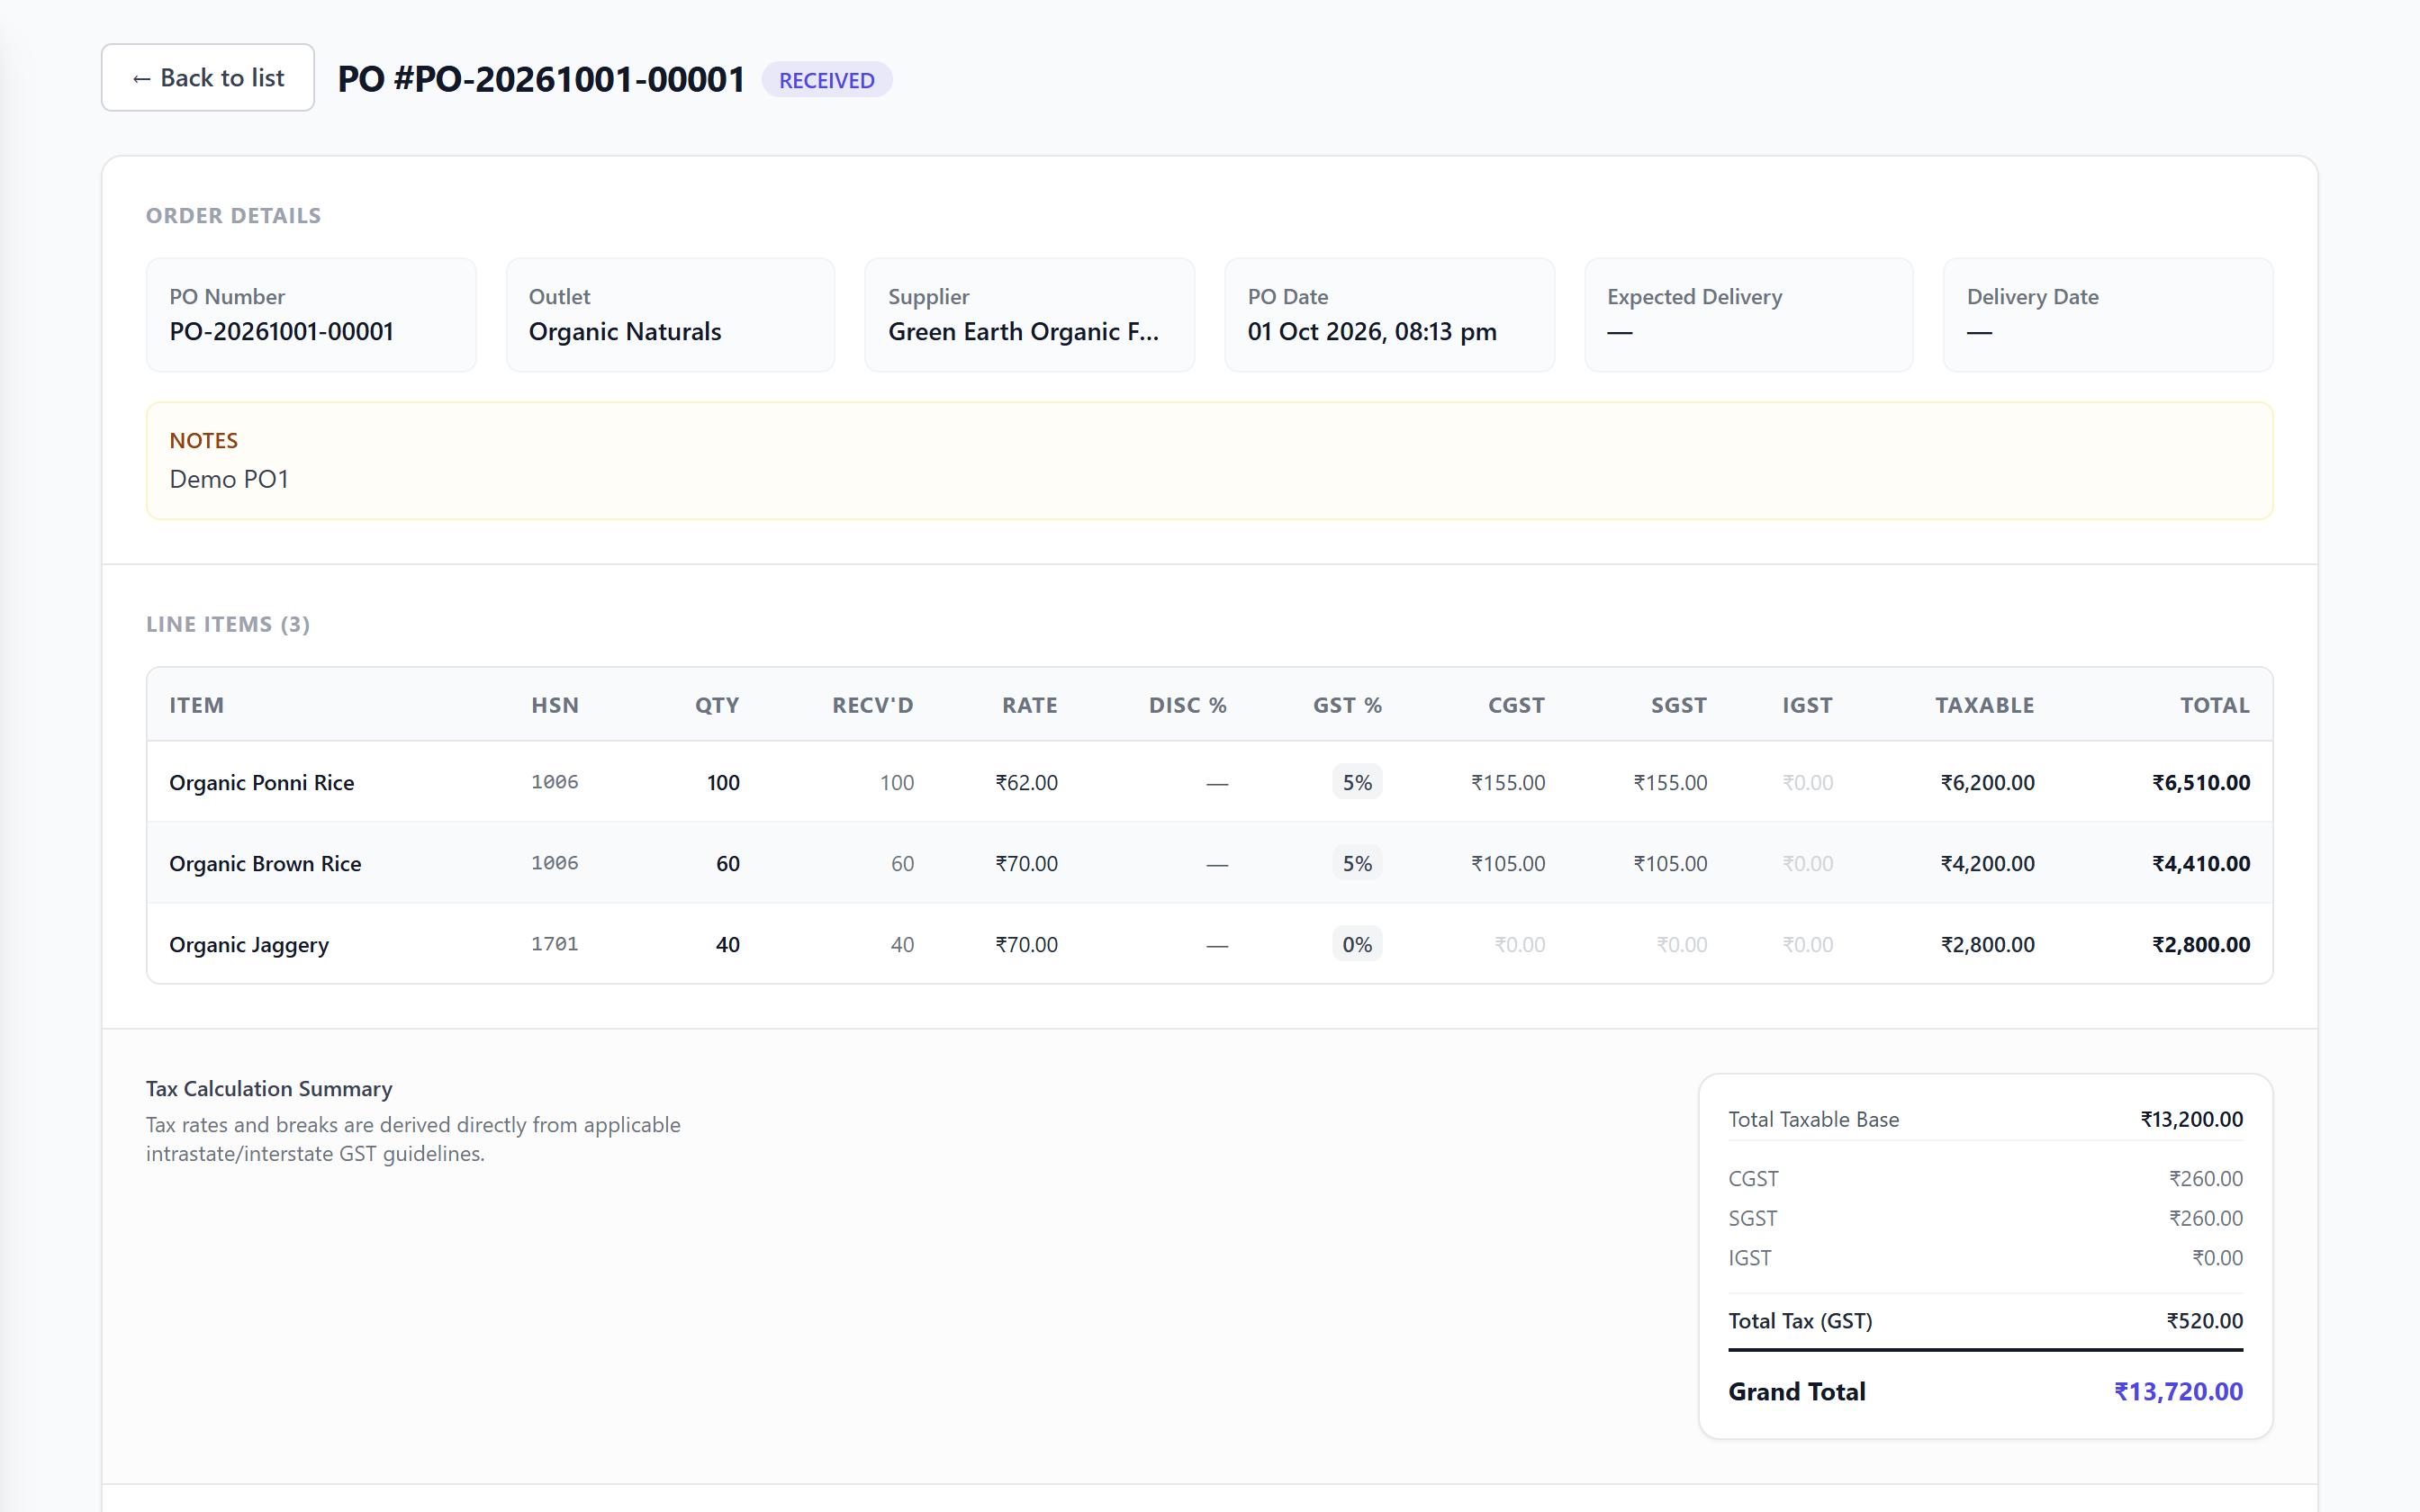Click the TAXABLE column header
The height and width of the screenshot is (1512, 2420).
click(x=1984, y=705)
